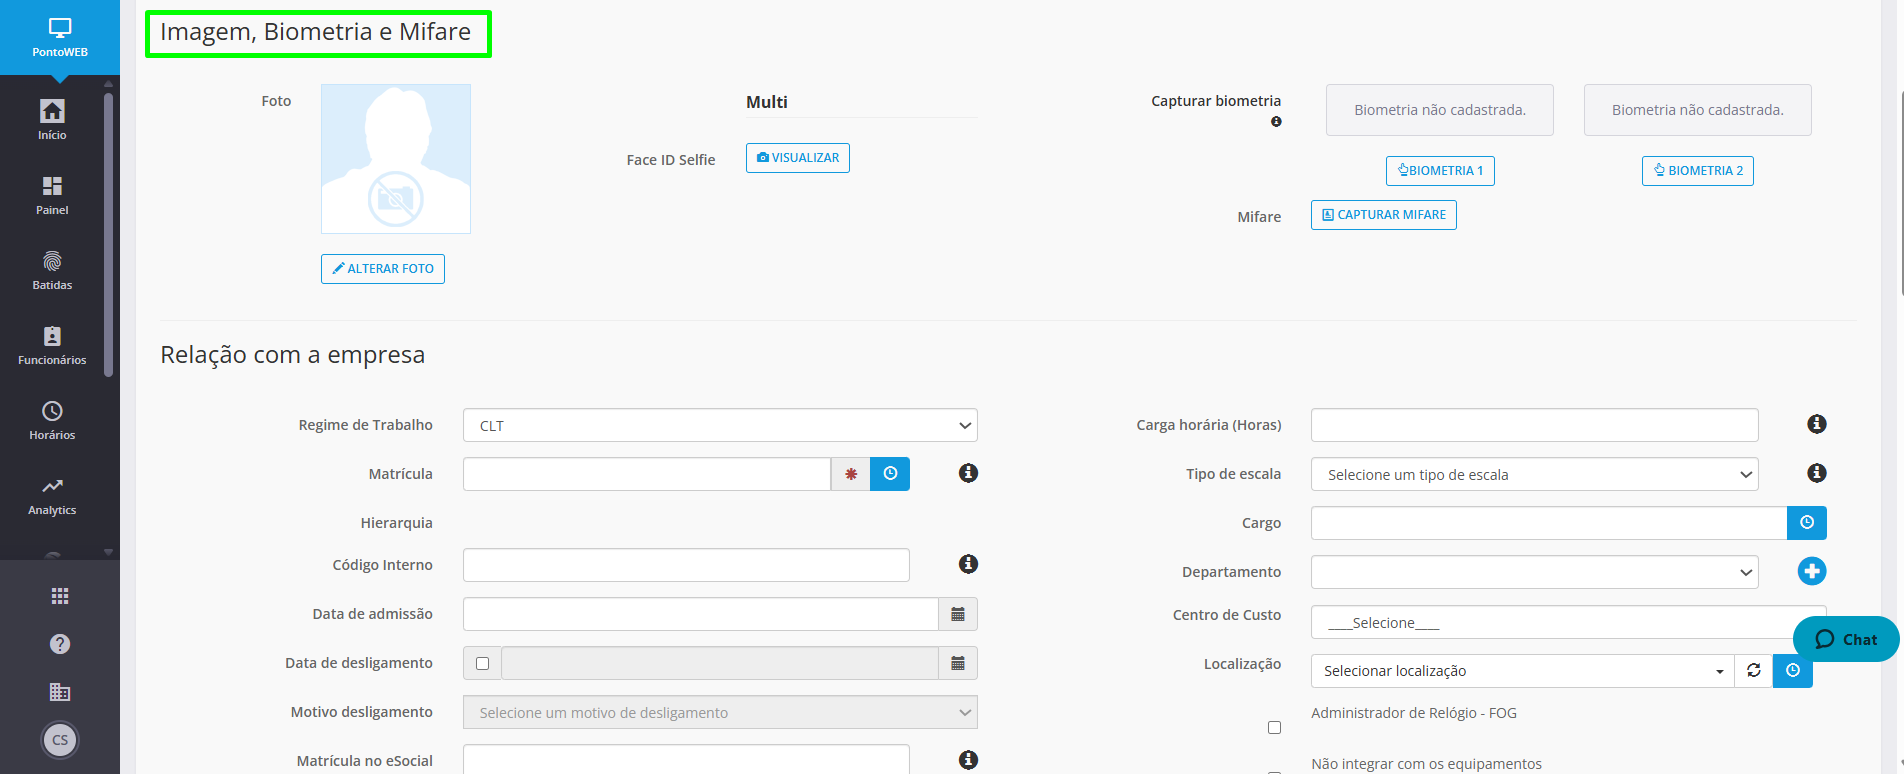Click VISUALIZAR Face ID Selfie button

click(x=798, y=158)
